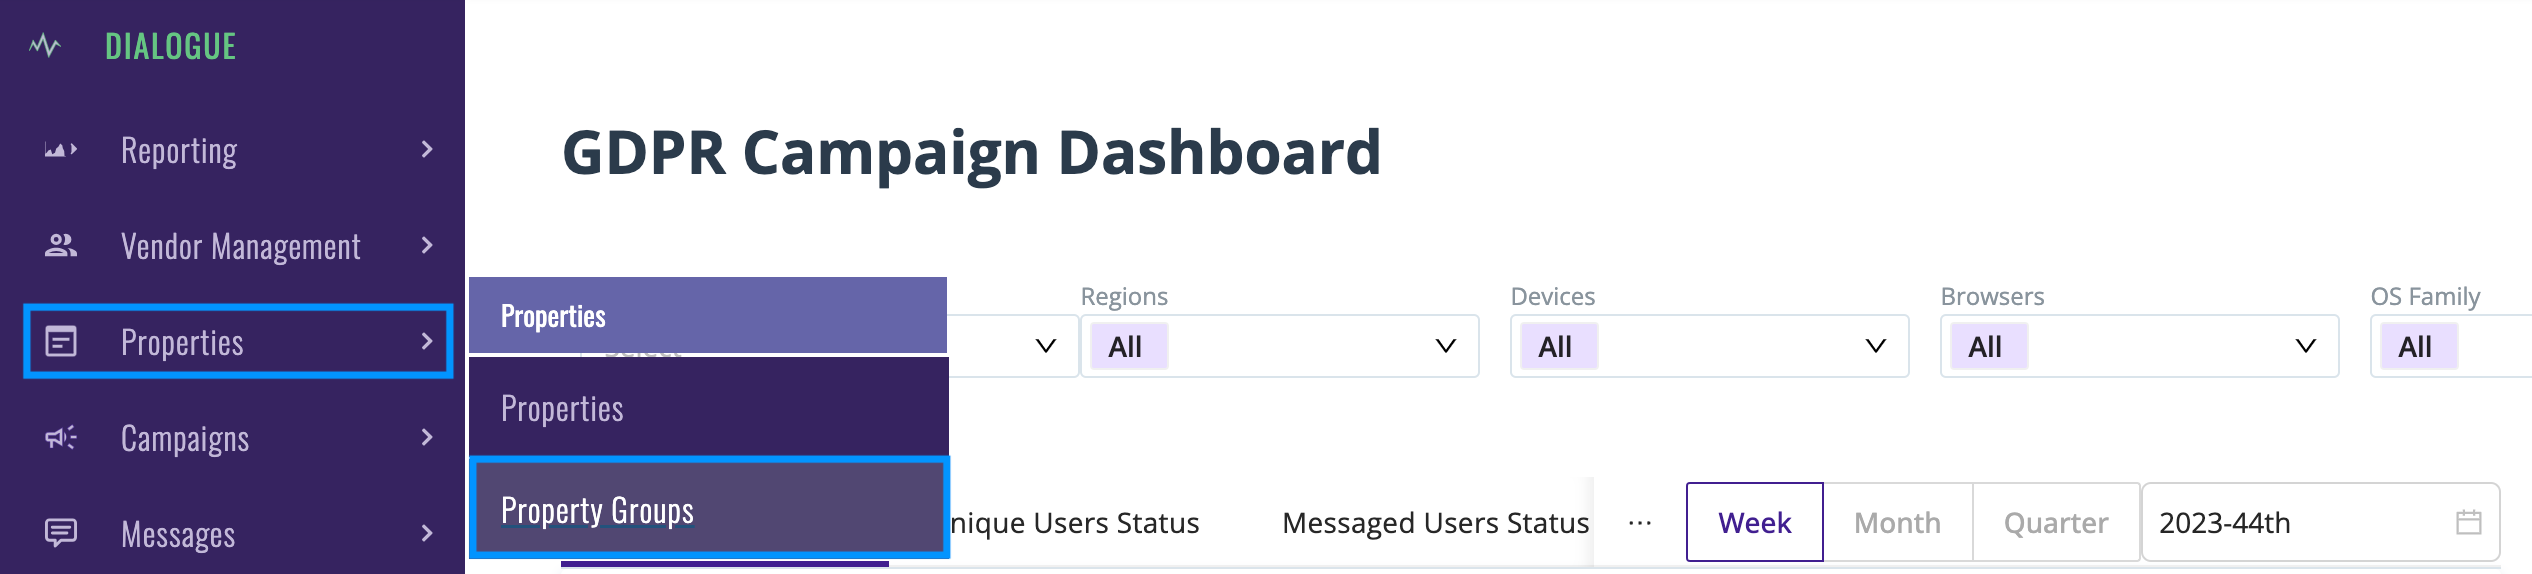Expand the Reporting menu chevron
2532x574 pixels.
click(x=427, y=150)
